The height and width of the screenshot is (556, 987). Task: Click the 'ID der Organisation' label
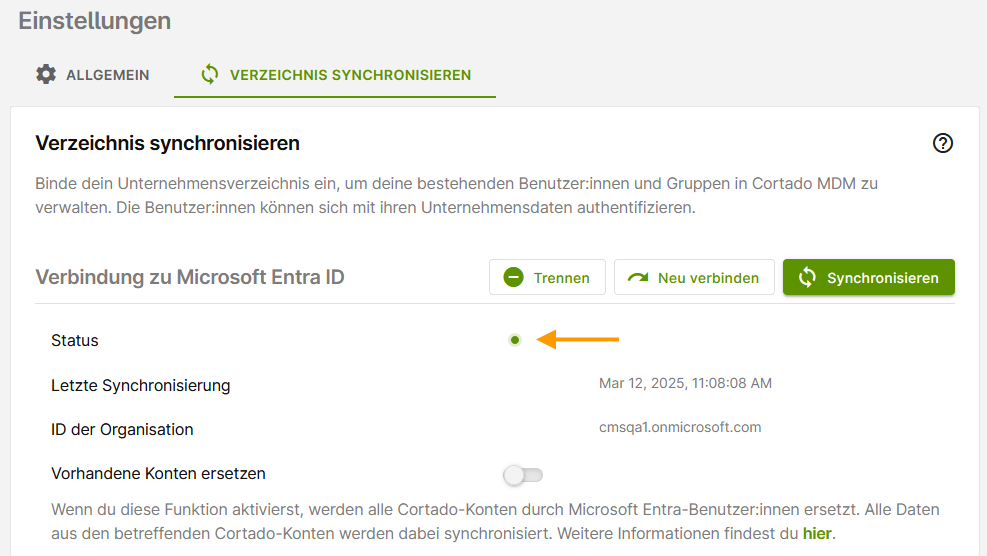pyautogui.click(x=122, y=429)
